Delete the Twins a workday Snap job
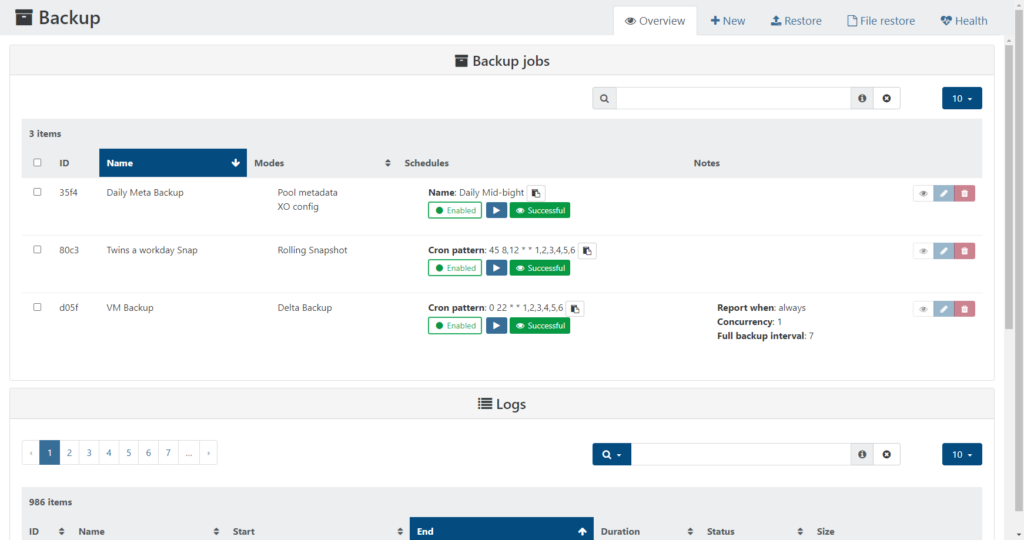Screen dimensions: 1024x540 coord(964,251)
